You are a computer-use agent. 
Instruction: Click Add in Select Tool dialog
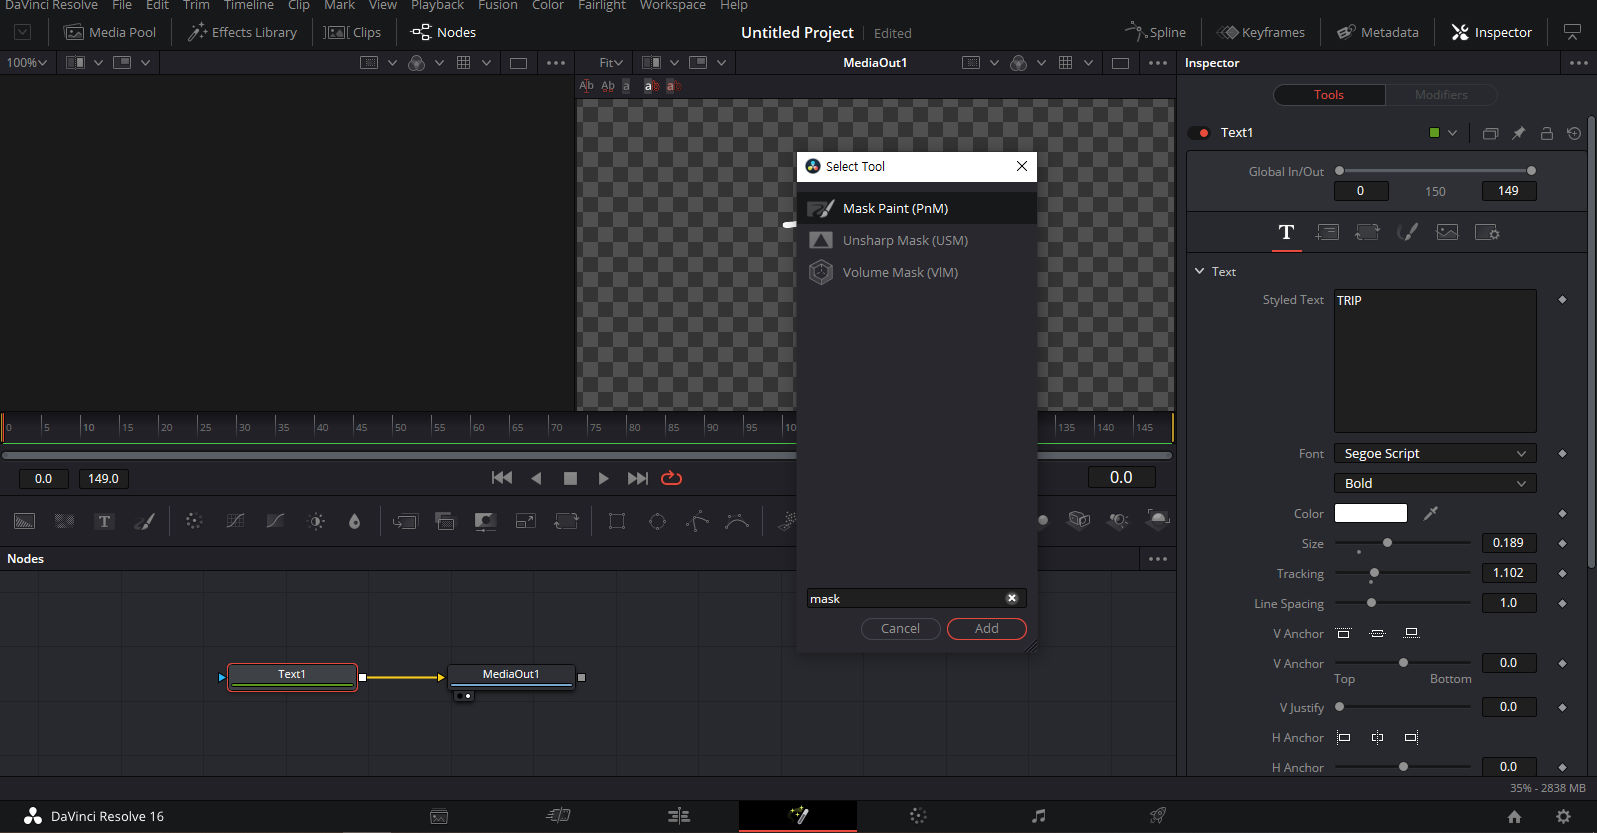click(x=987, y=628)
